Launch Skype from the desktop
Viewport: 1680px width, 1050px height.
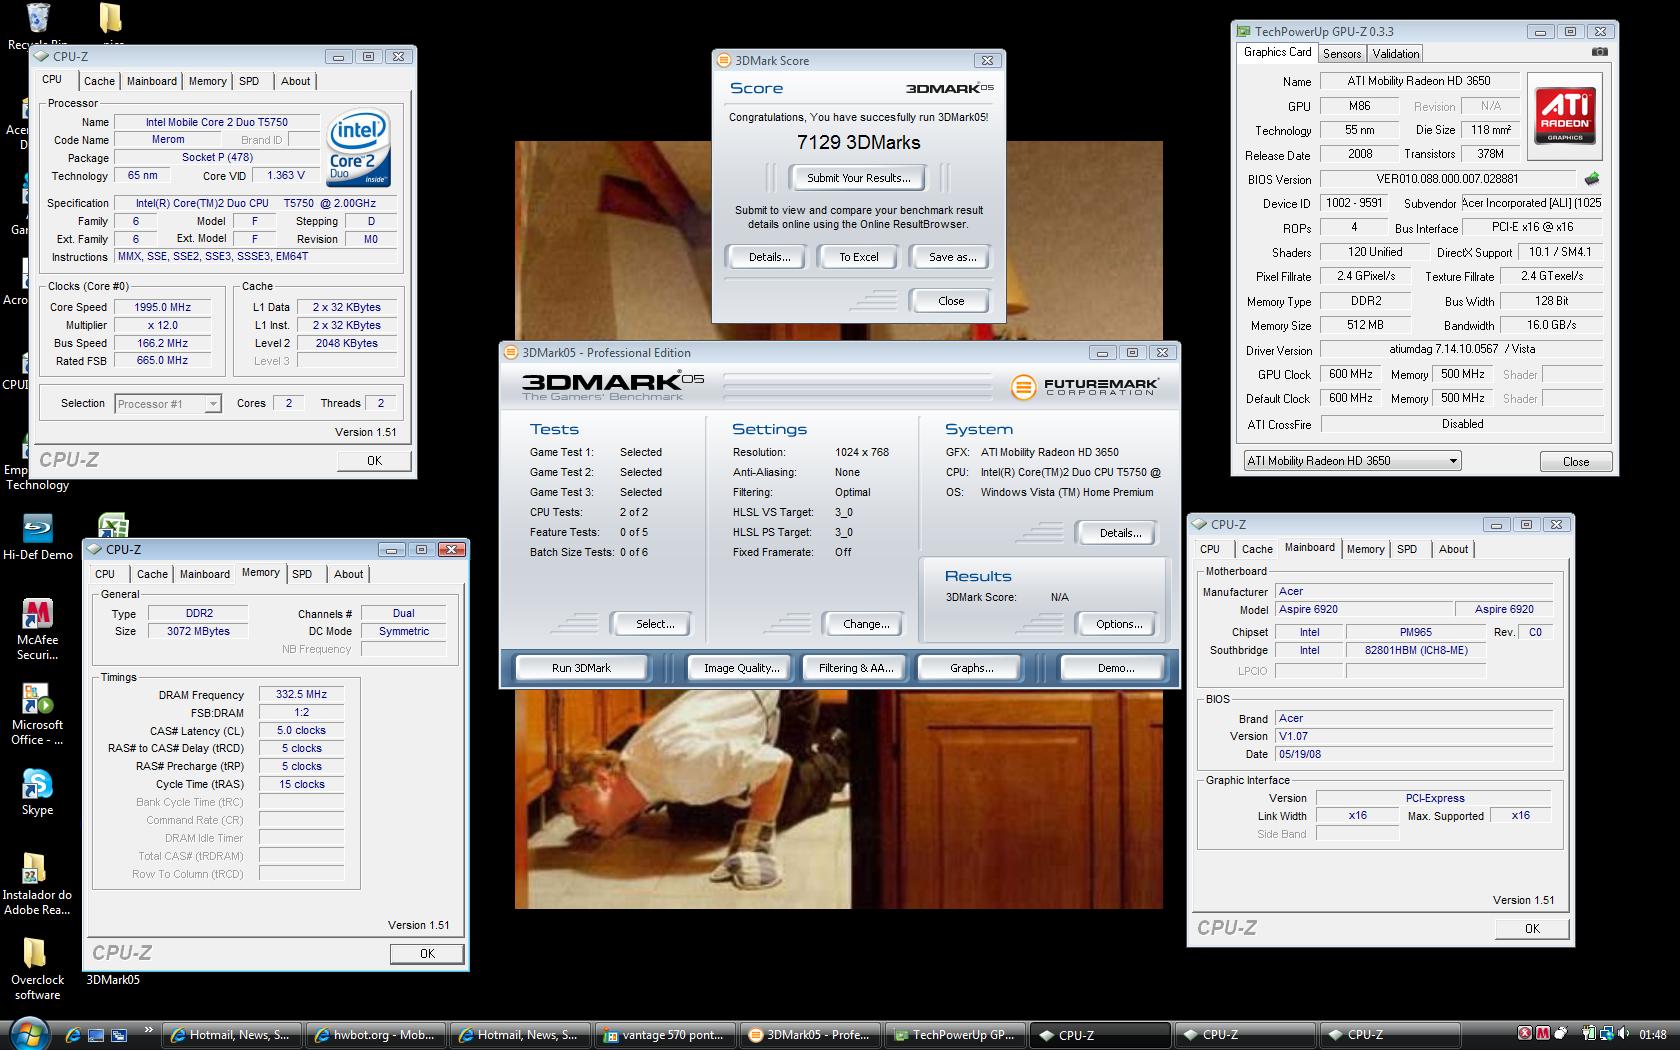37,792
